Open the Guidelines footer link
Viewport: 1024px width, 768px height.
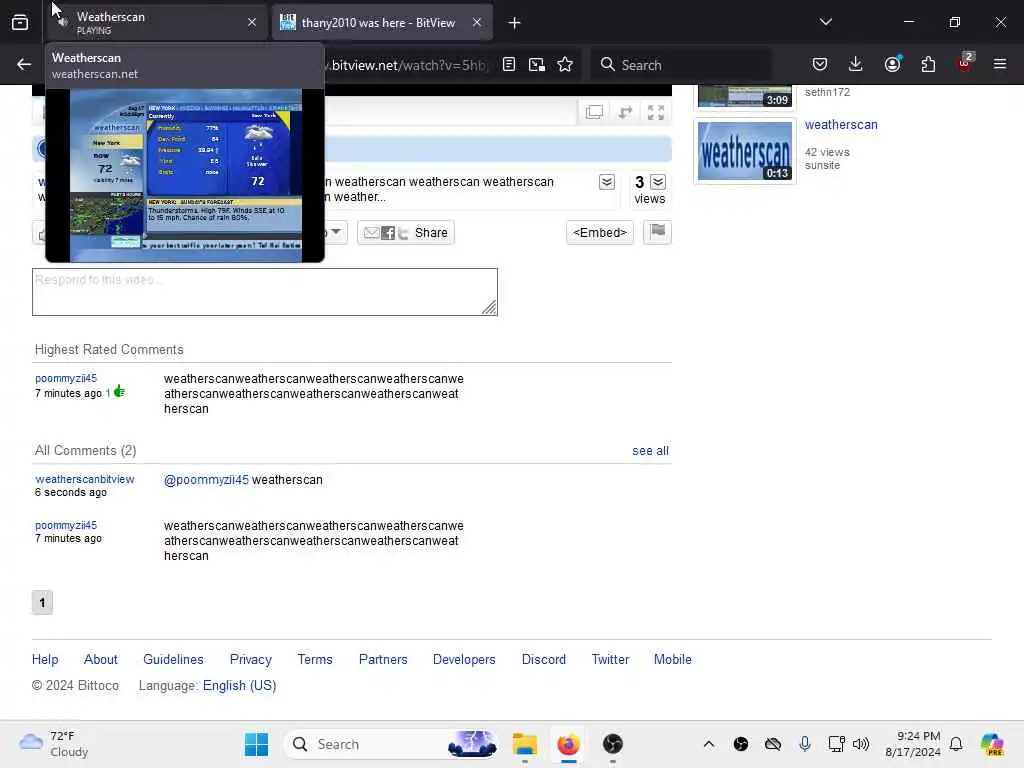click(173, 660)
